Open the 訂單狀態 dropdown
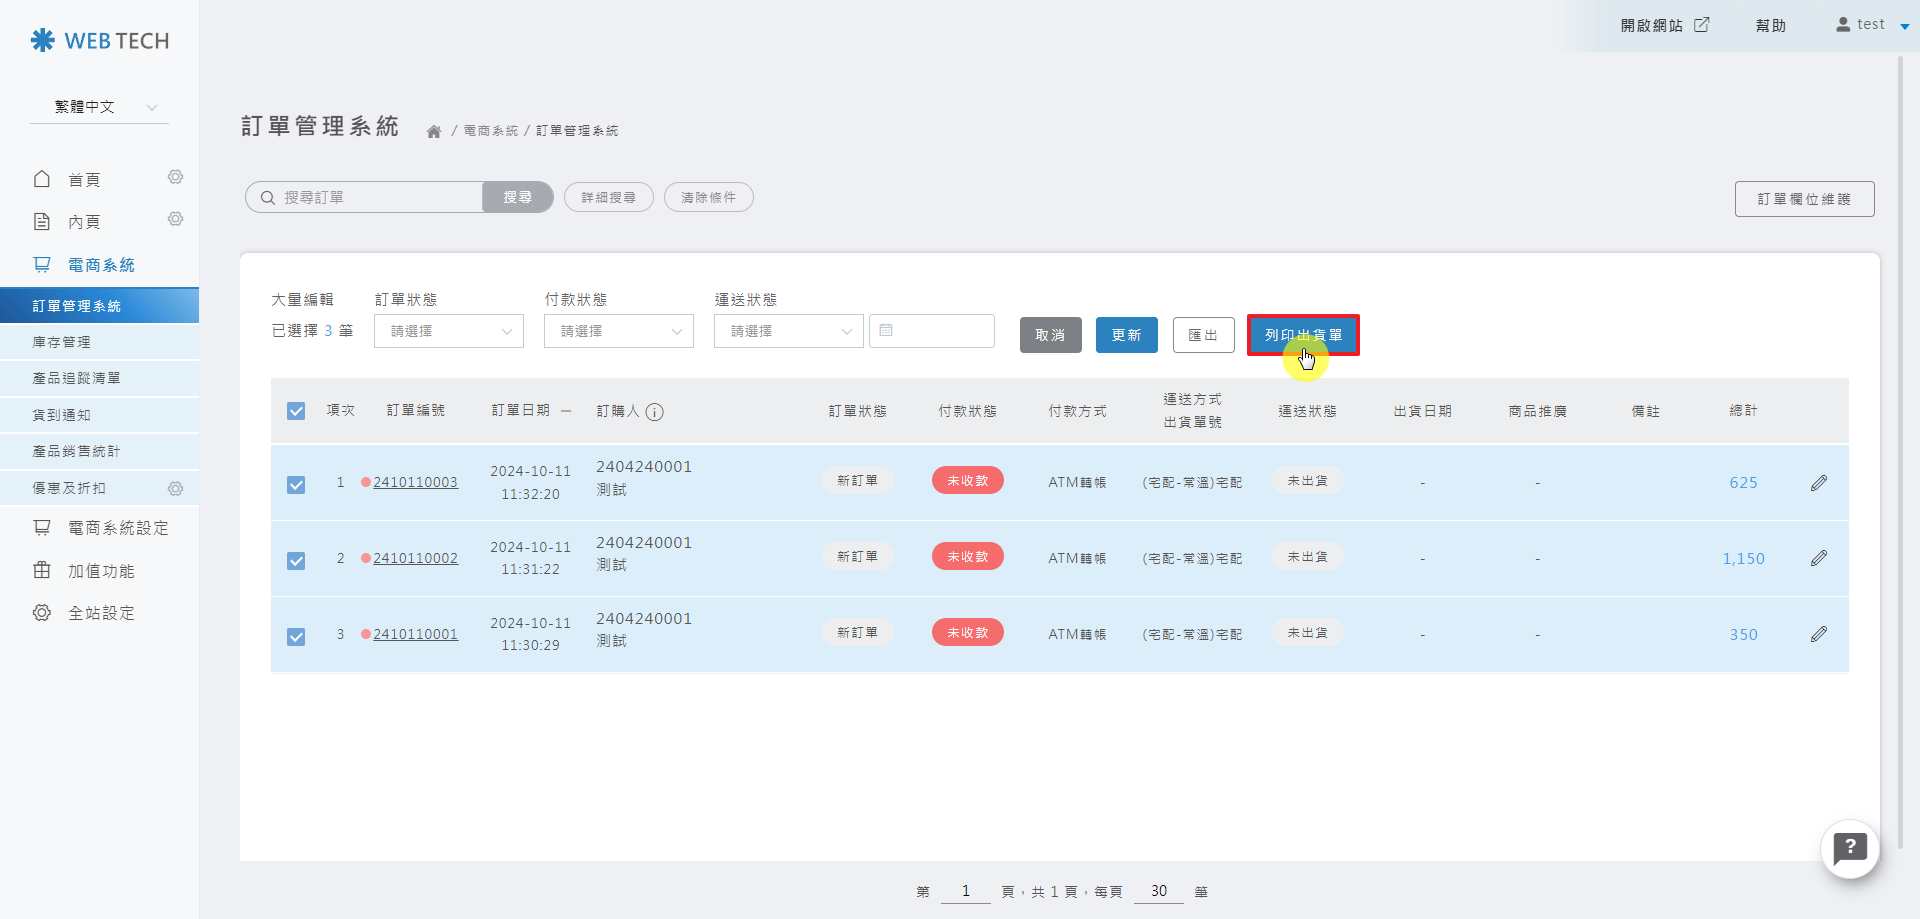This screenshot has height=919, width=1920. click(449, 331)
